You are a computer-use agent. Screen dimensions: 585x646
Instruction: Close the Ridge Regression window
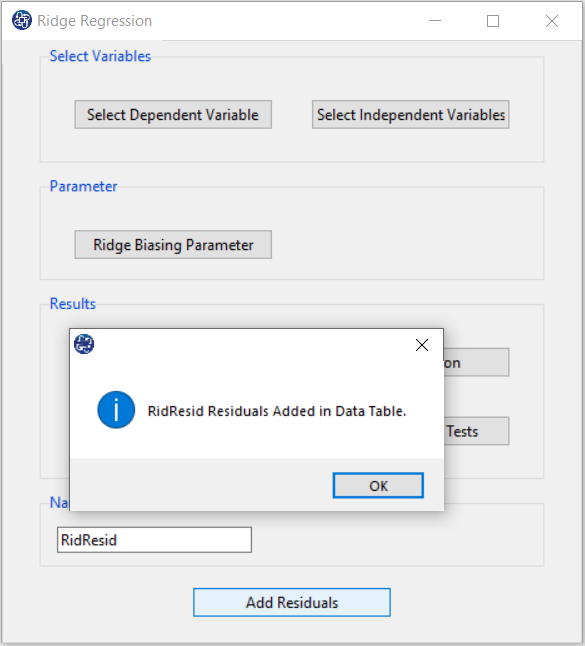coord(552,21)
